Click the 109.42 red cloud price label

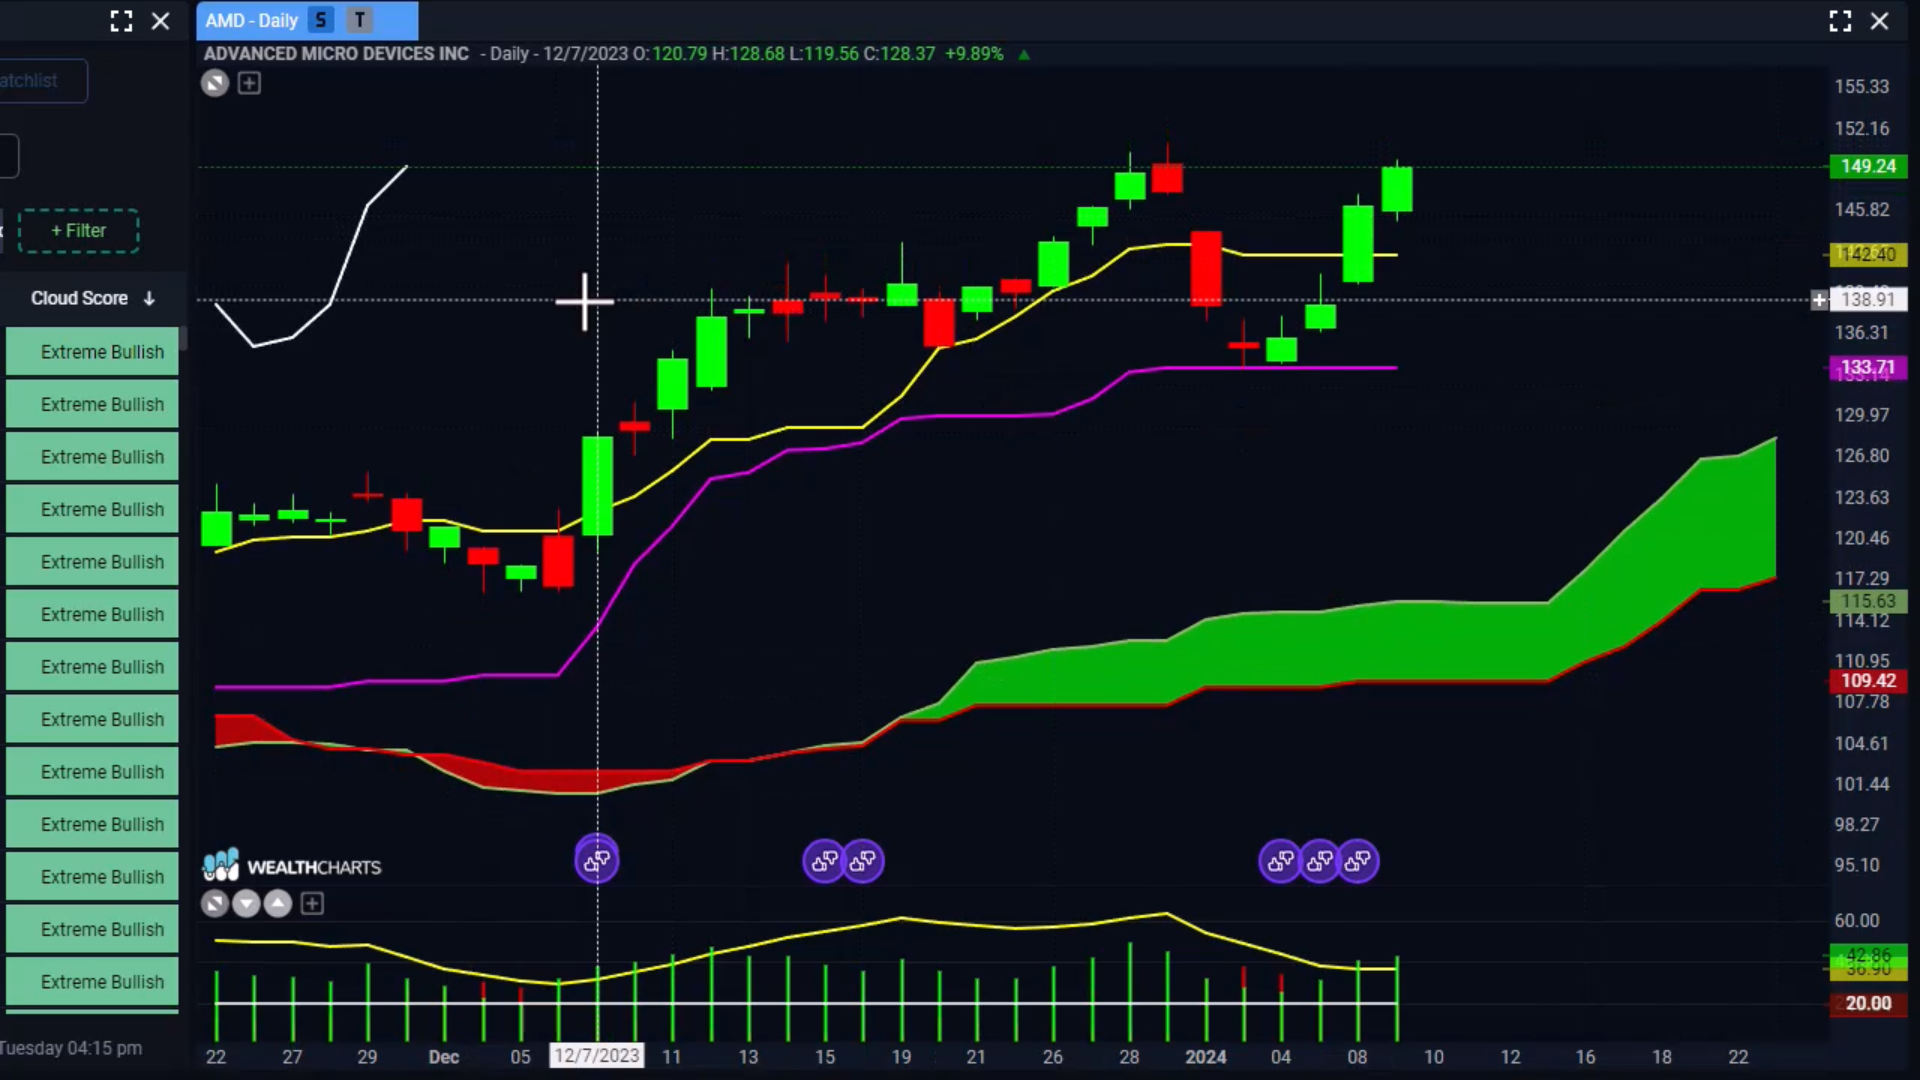(1868, 681)
